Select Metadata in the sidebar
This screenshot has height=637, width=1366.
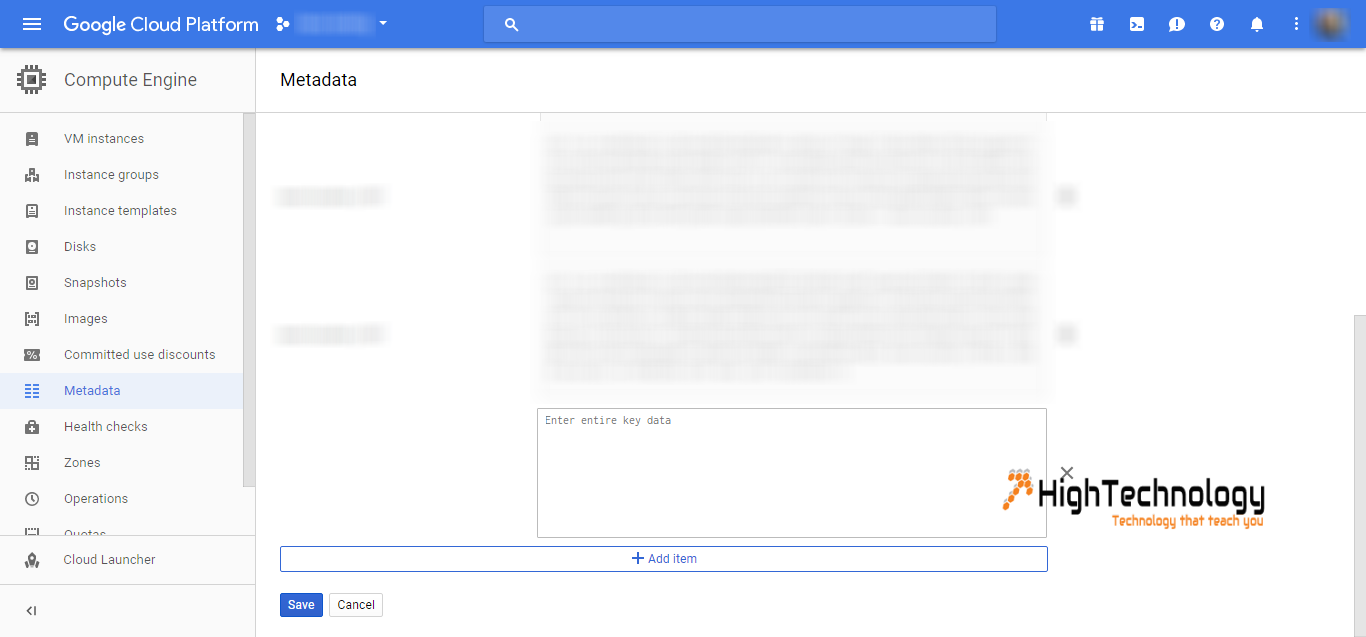point(121,391)
